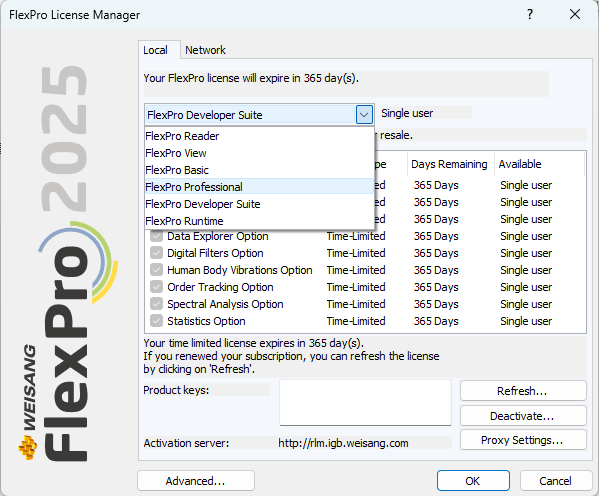This screenshot has height=496, width=599.
Task: Click Time-Limited in the Statistics Option row
Action: coord(356,321)
